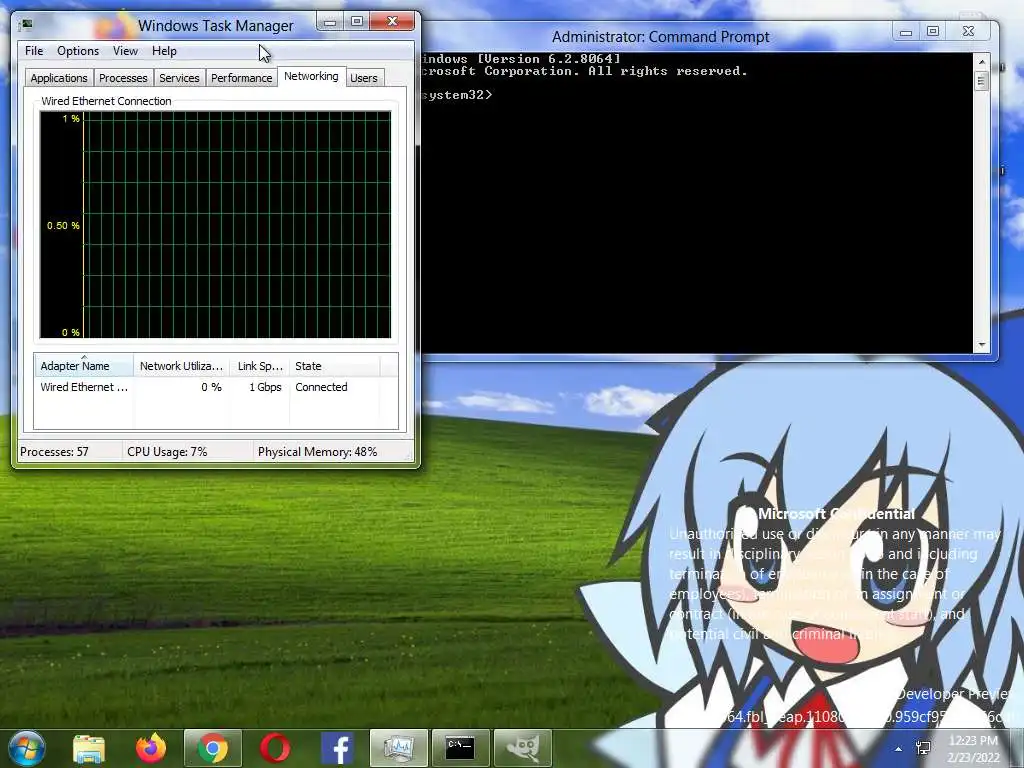Sort by State column header
This screenshot has width=1024, height=768.
[x=334, y=366]
